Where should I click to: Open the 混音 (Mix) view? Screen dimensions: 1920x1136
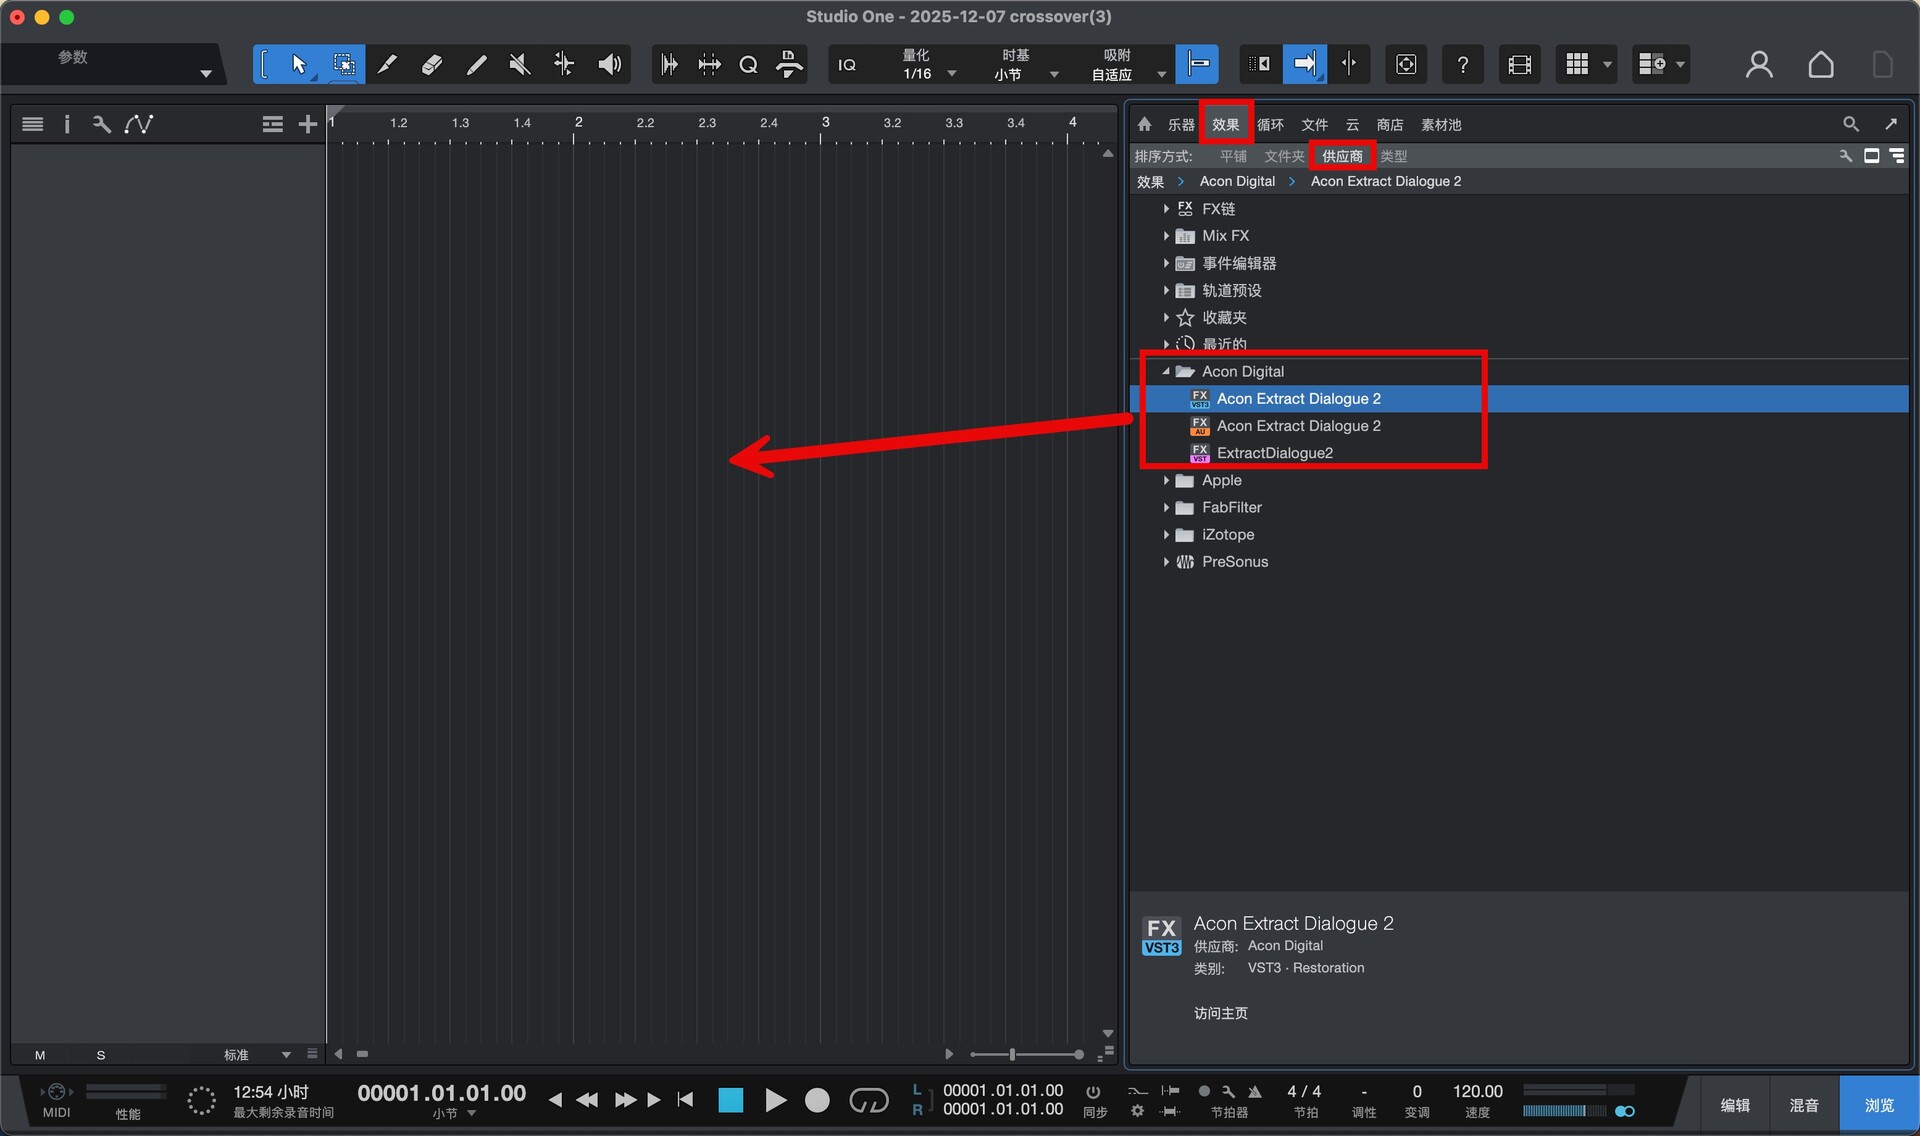(1803, 1105)
